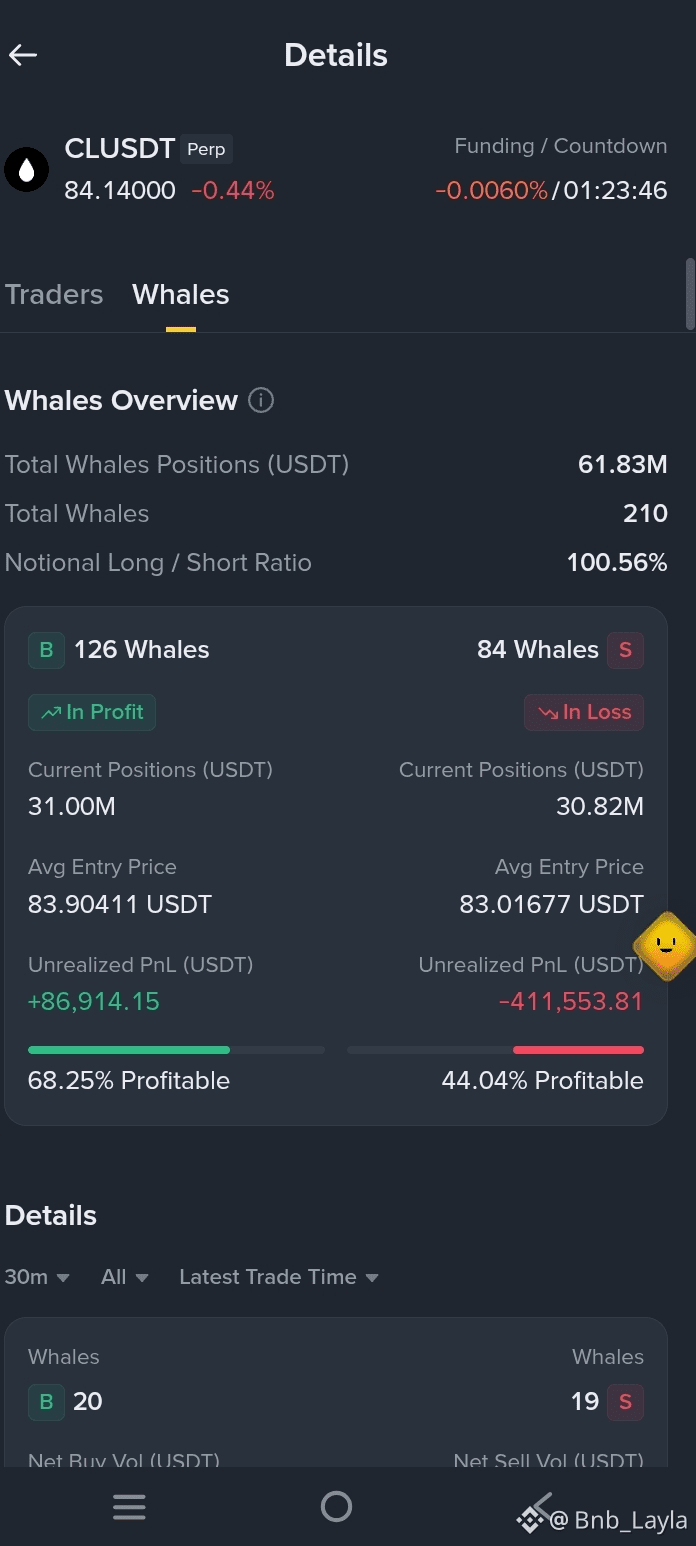Click the In Loss tag

[584, 712]
